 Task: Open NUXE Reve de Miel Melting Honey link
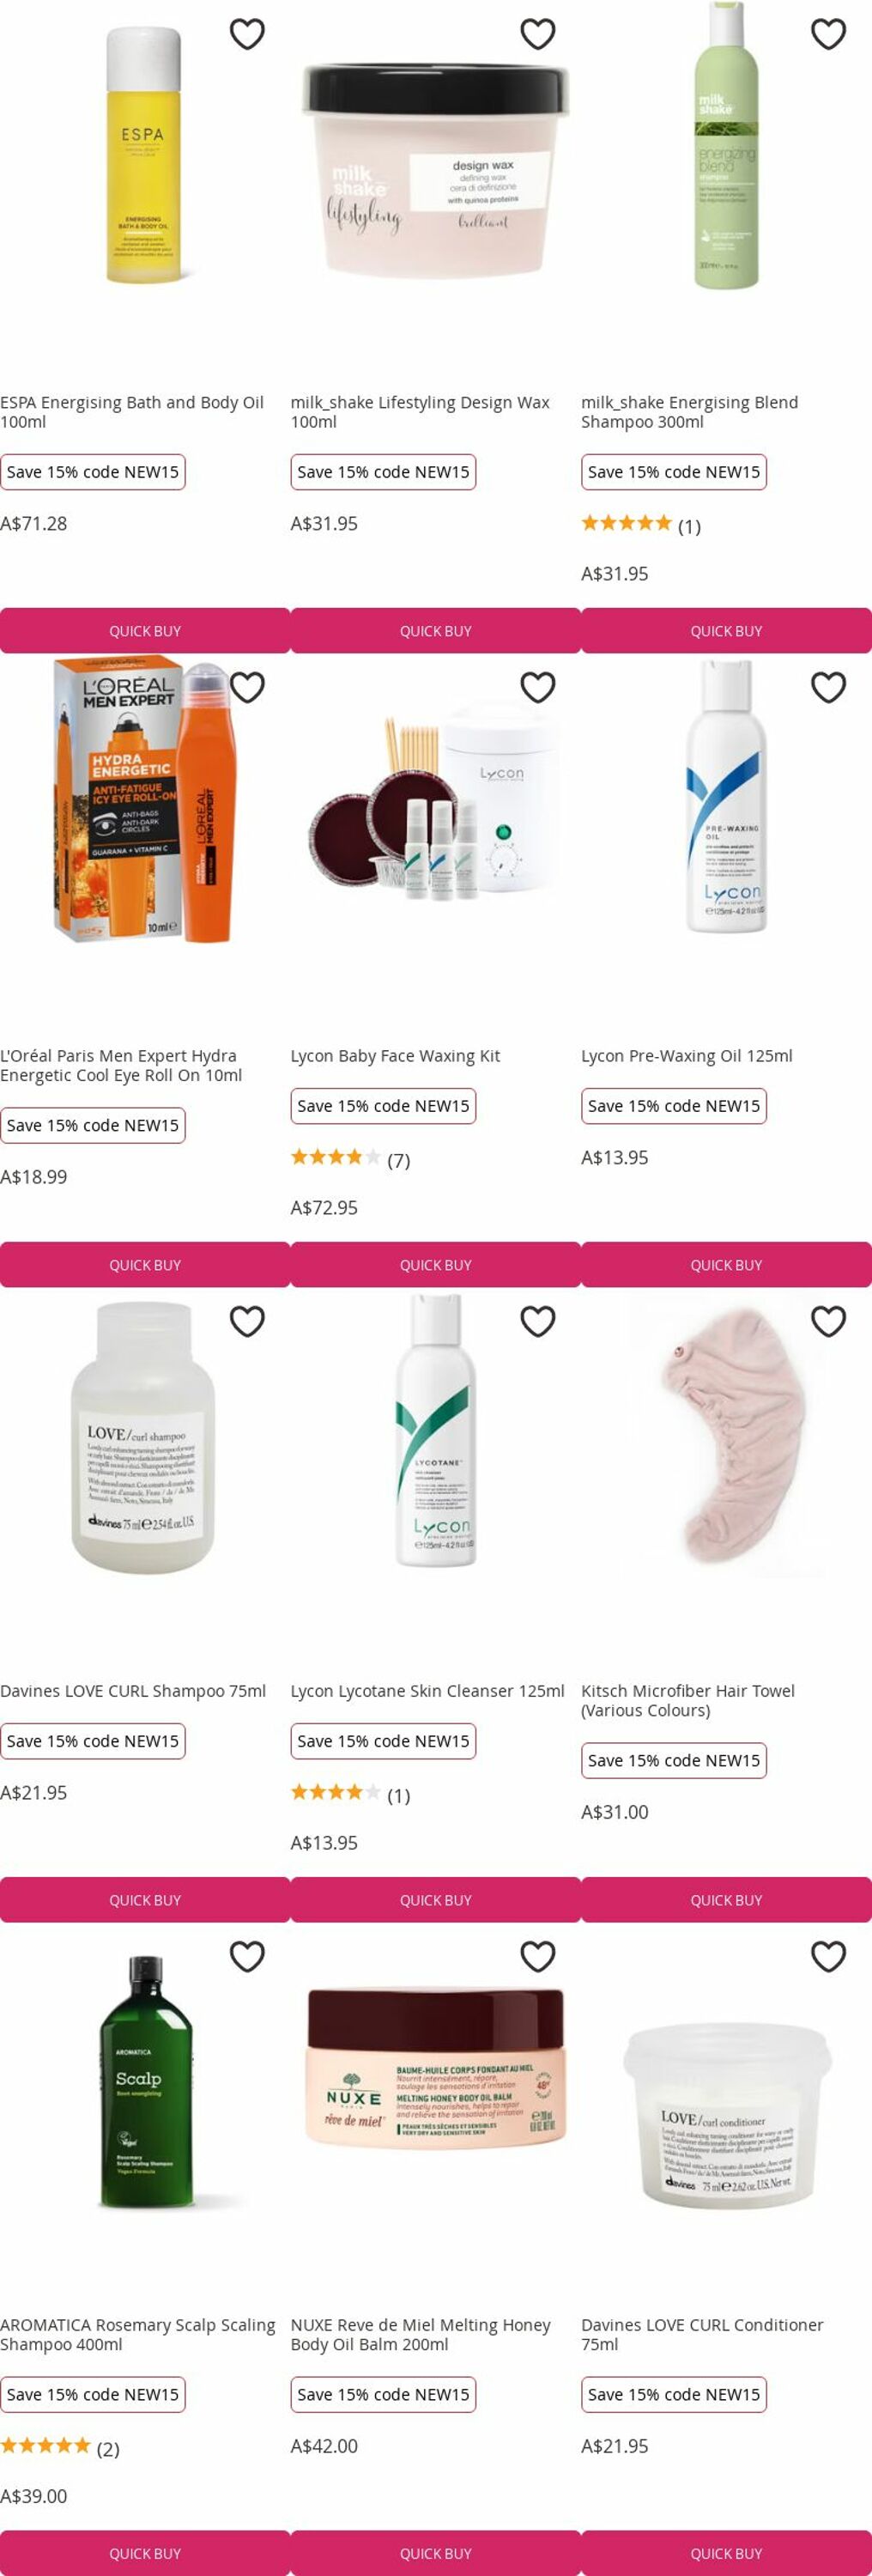[x=421, y=2335]
